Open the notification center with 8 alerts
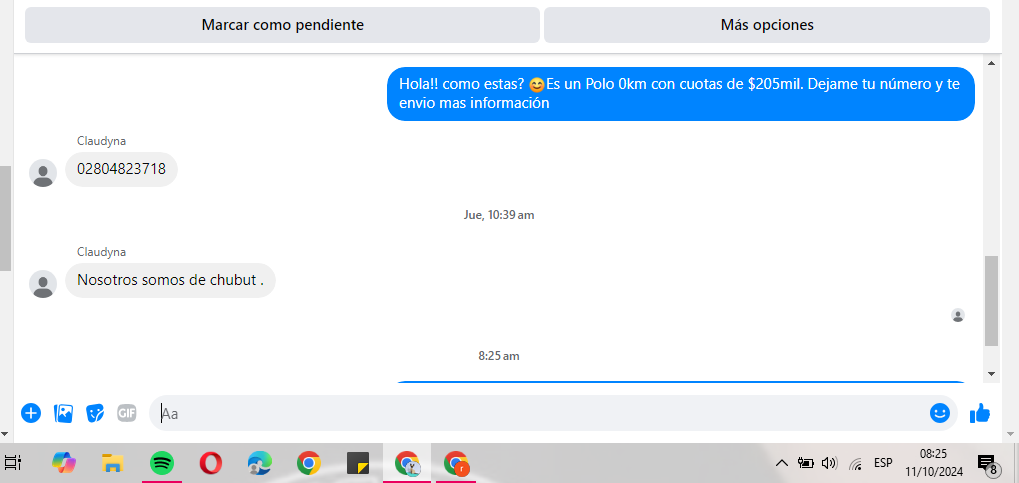The height and width of the screenshot is (483, 1019). (988, 464)
